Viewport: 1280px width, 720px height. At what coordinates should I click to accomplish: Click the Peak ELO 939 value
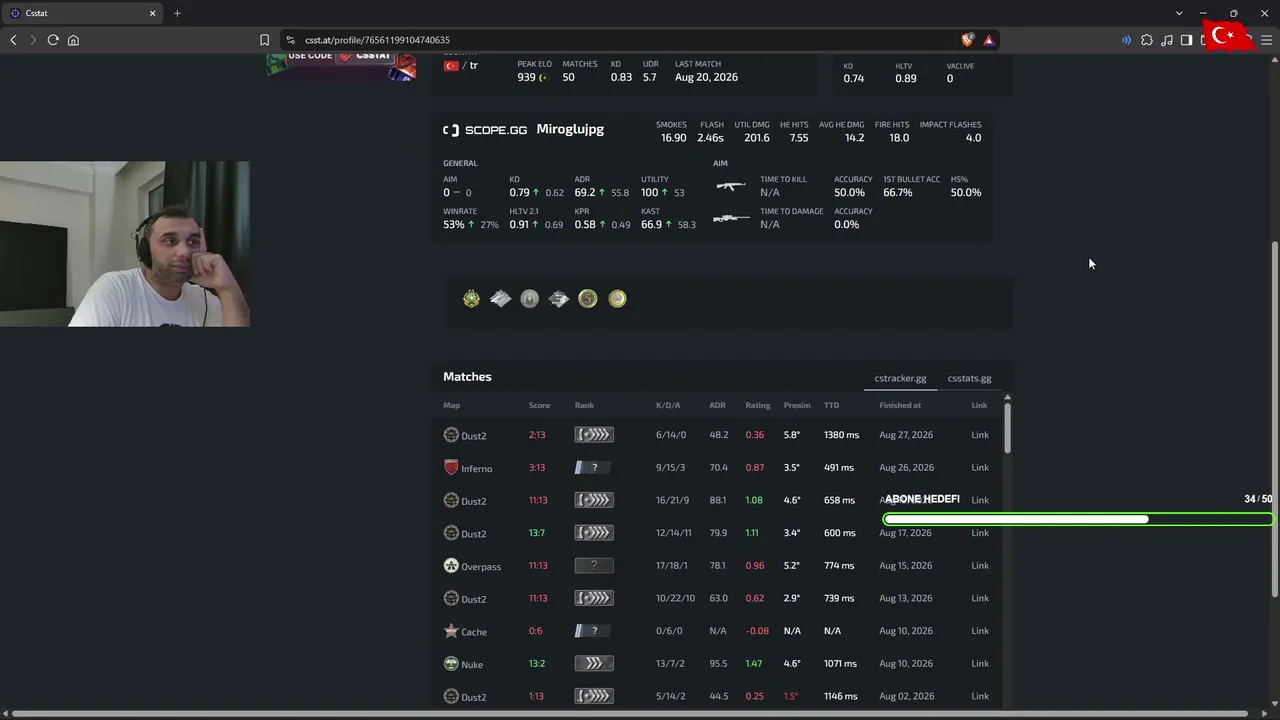coord(526,78)
